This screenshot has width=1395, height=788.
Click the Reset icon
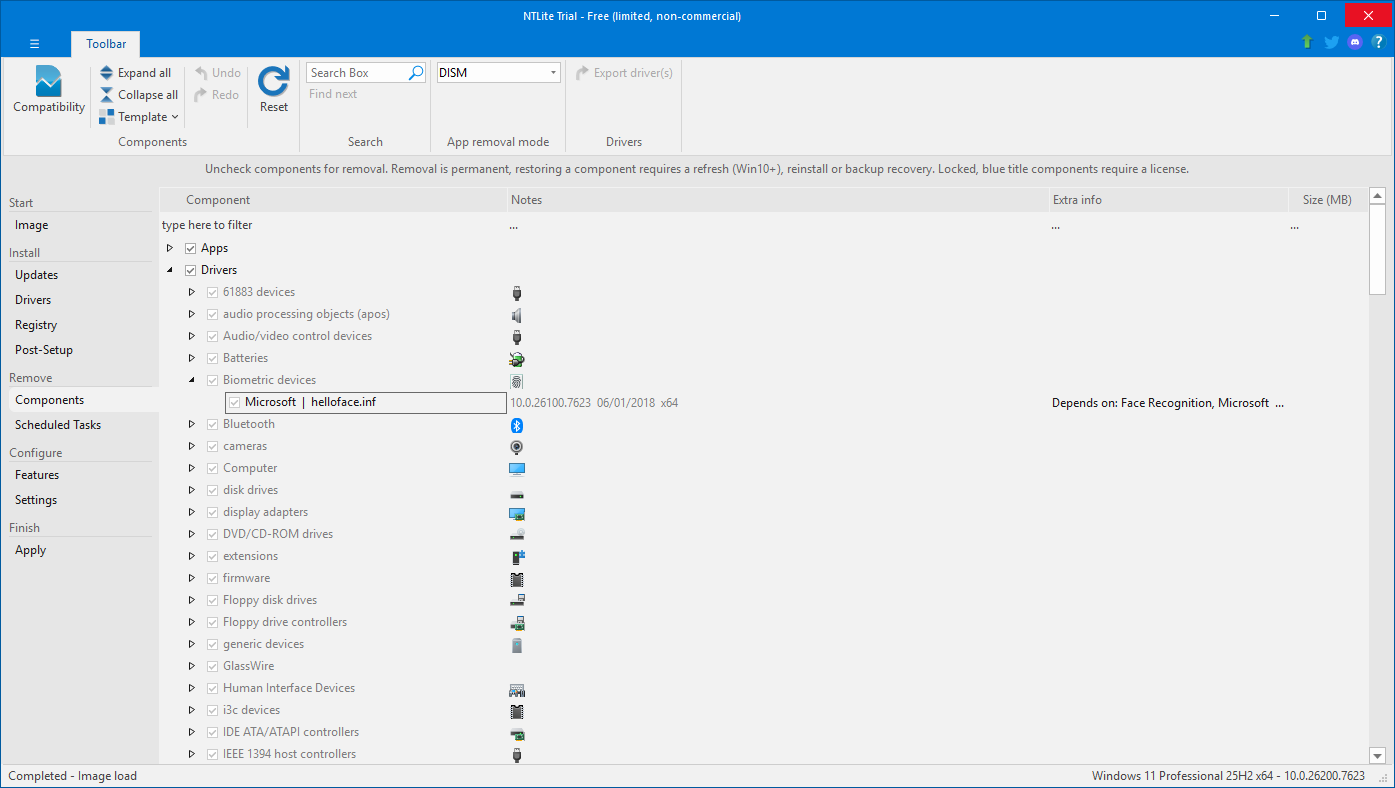coord(273,81)
